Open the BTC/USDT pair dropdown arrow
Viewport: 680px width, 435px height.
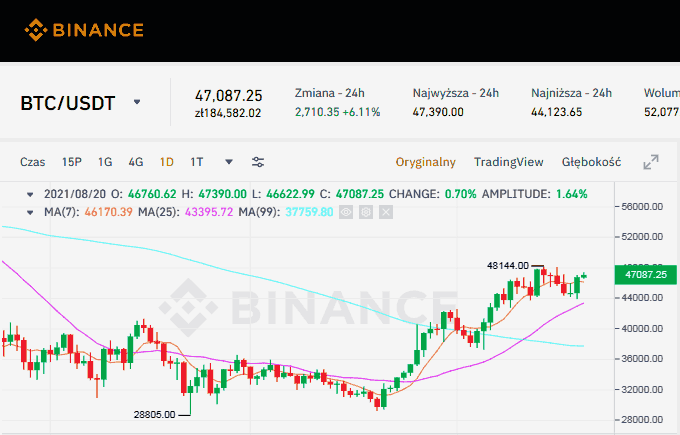click(x=137, y=102)
